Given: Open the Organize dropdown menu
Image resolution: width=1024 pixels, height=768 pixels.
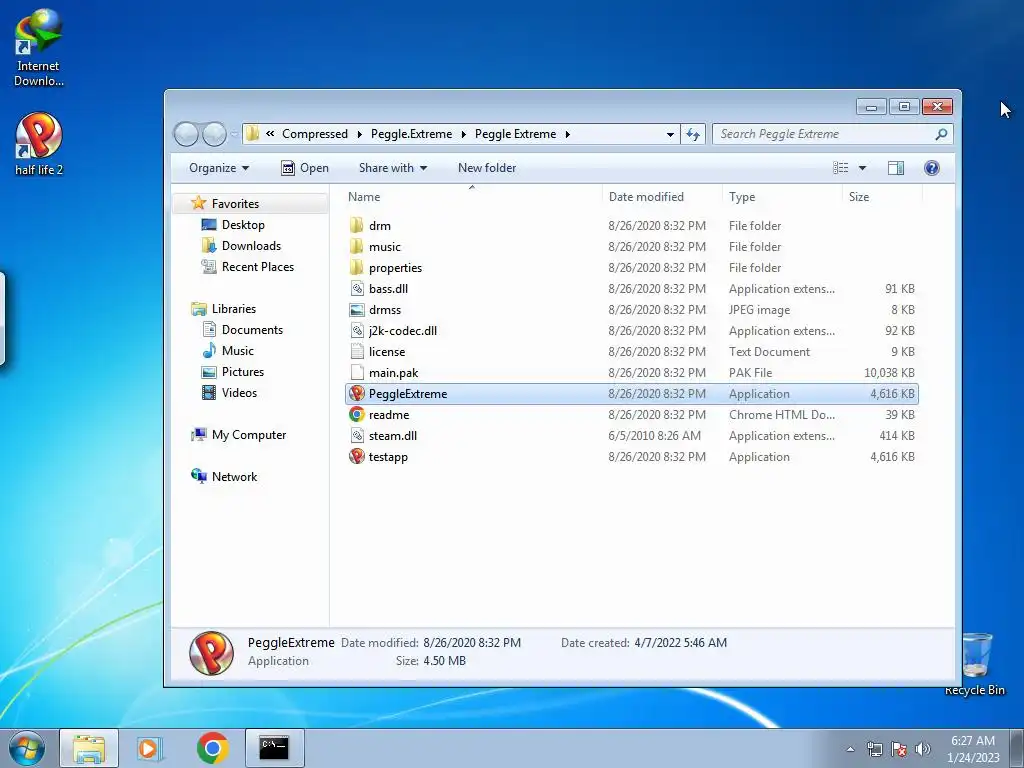Looking at the screenshot, I should (x=219, y=168).
